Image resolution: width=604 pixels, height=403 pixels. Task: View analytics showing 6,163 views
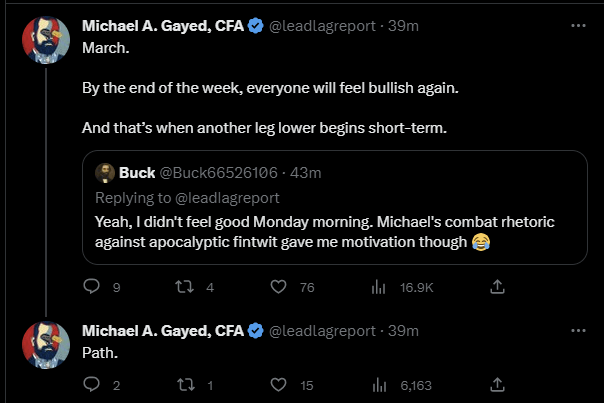click(x=379, y=385)
